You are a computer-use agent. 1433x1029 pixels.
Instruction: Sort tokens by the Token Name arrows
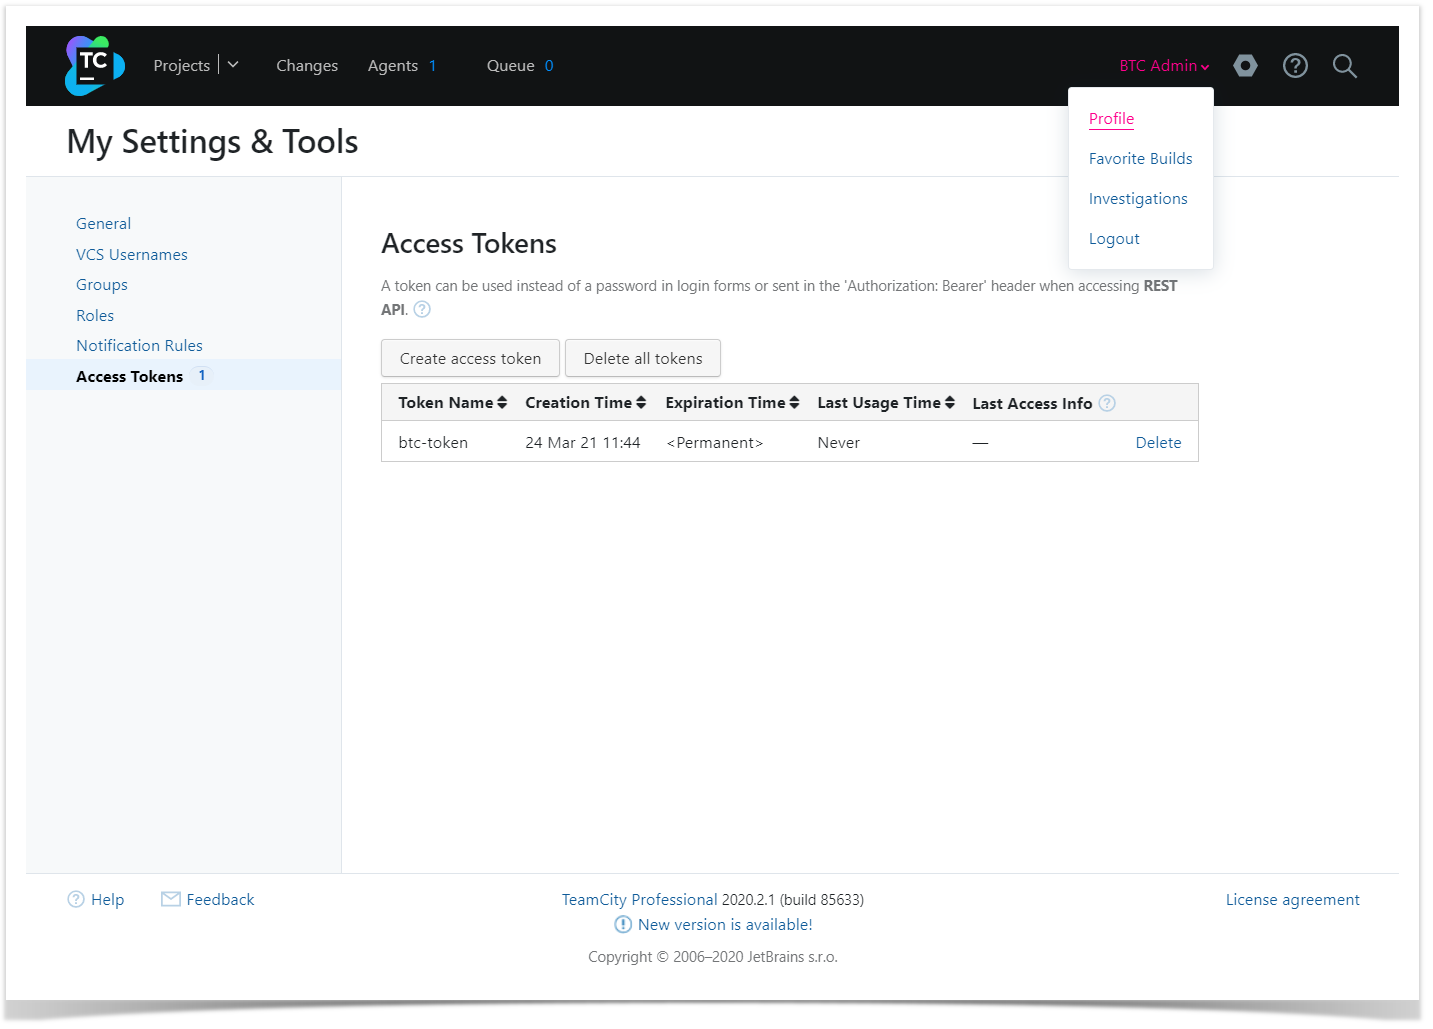[x=502, y=402]
